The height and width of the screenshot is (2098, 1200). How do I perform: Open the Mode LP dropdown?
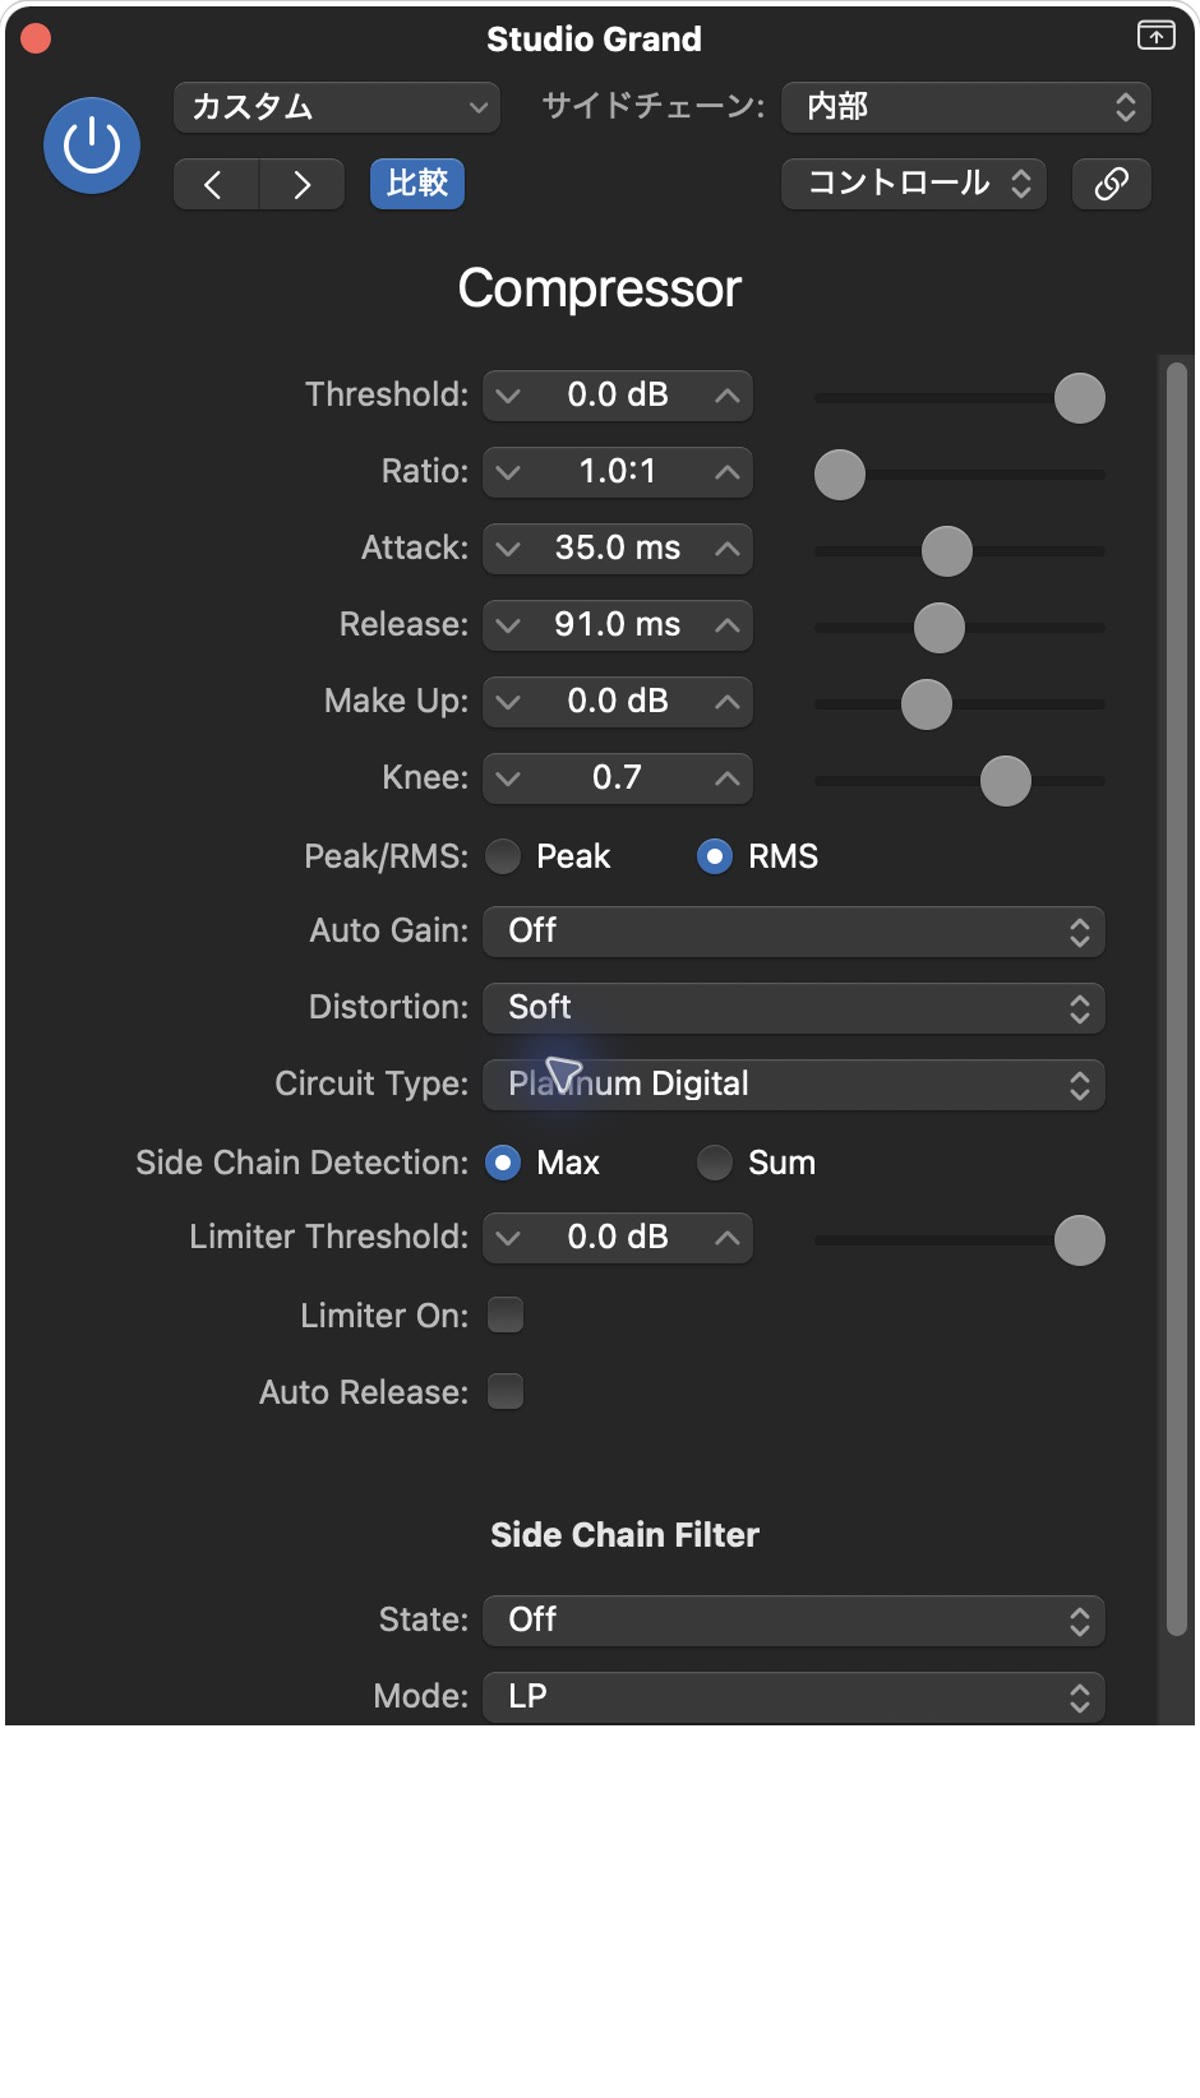[794, 1697]
